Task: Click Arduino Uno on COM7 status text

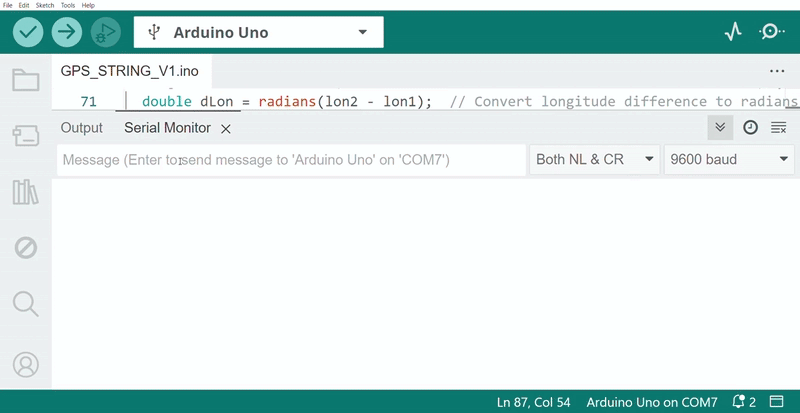Action: [652, 402]
